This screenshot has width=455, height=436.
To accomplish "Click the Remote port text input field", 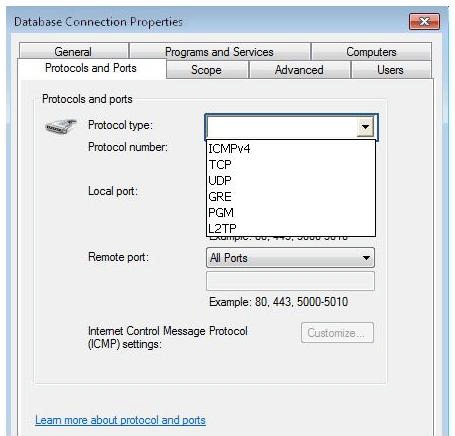I will click(290, 281).
